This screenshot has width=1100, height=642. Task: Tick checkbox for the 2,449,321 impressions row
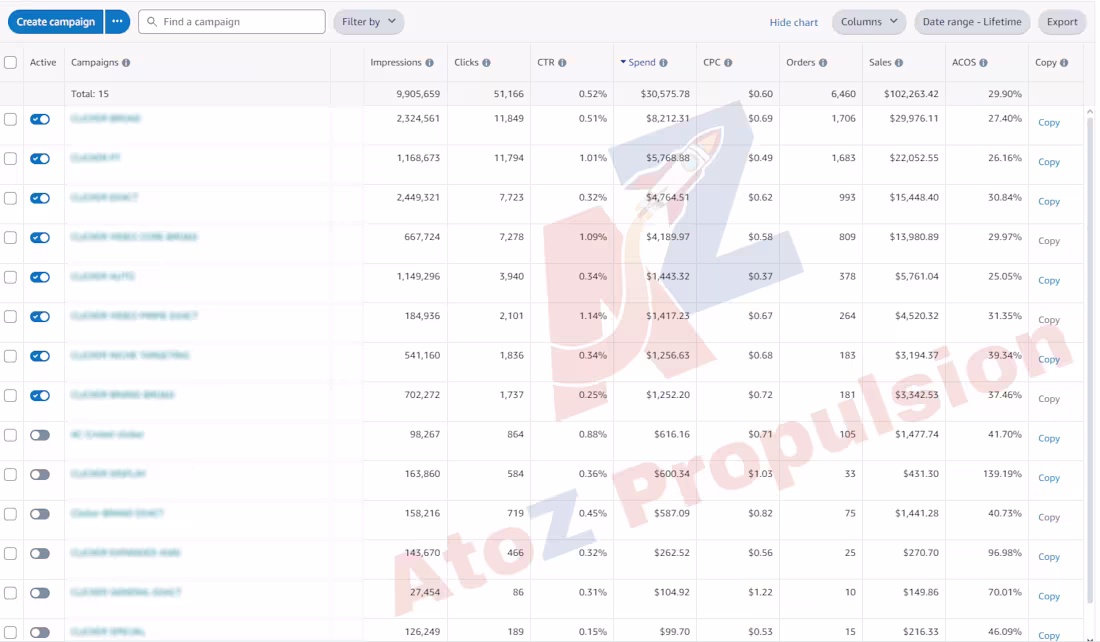[11, 198]
